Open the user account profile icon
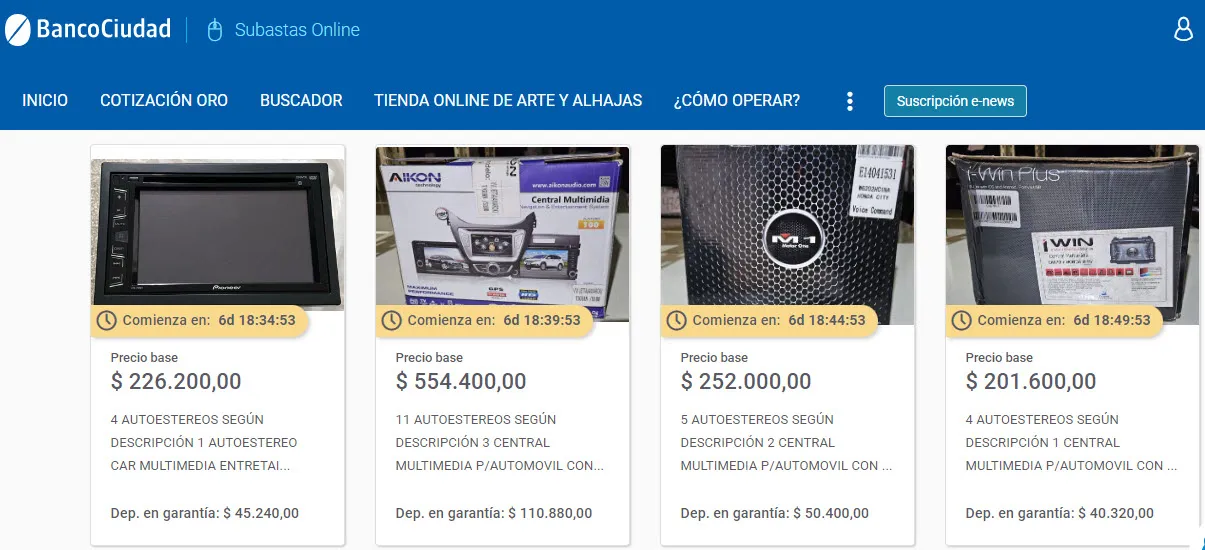 [x=1183, y=30]
